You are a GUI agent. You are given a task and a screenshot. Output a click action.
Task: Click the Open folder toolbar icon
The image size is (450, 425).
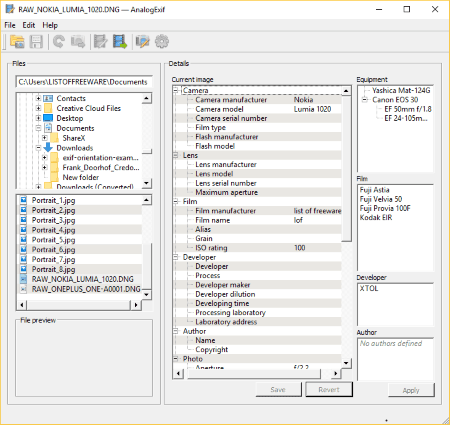click(17, 42)
